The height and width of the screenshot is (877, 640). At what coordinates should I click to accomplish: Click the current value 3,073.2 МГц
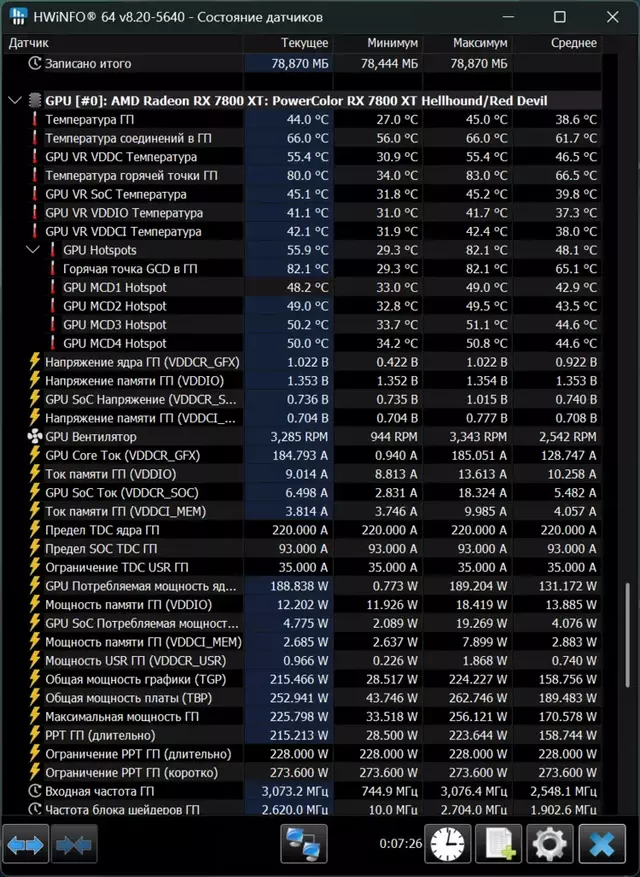[x=295, y=791]
